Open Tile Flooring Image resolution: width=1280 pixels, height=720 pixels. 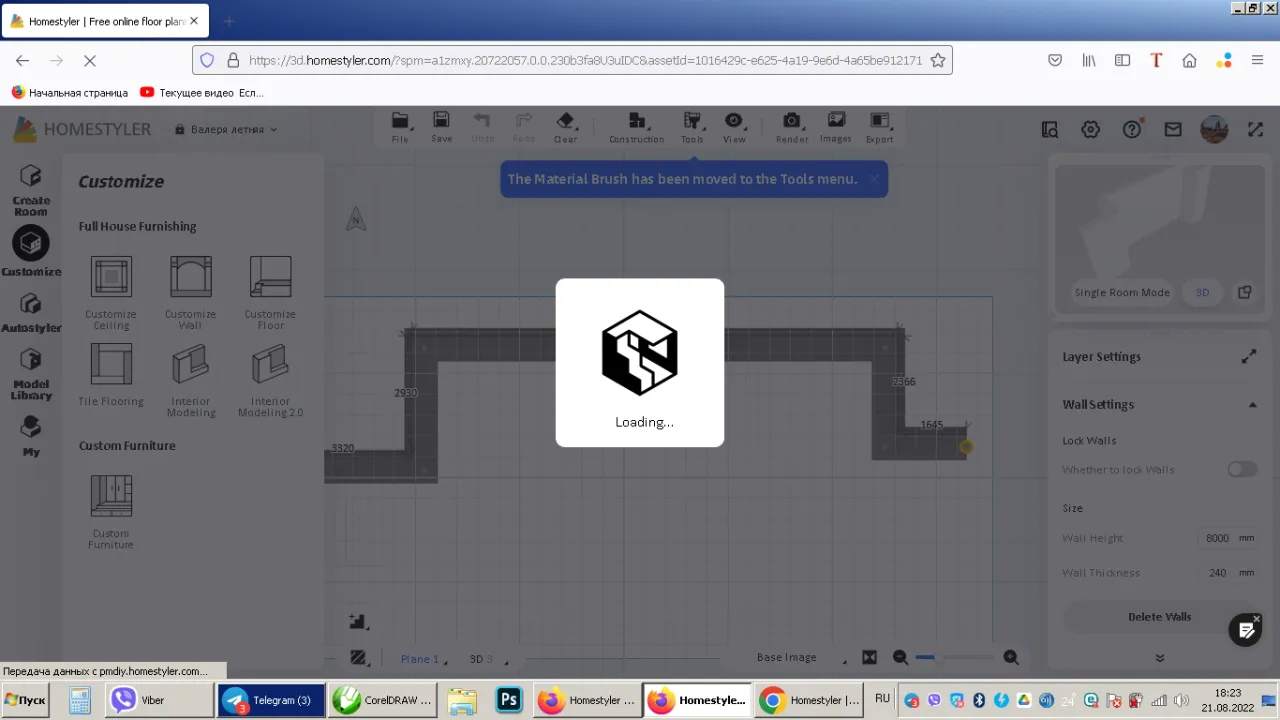(x=111, y=365)
